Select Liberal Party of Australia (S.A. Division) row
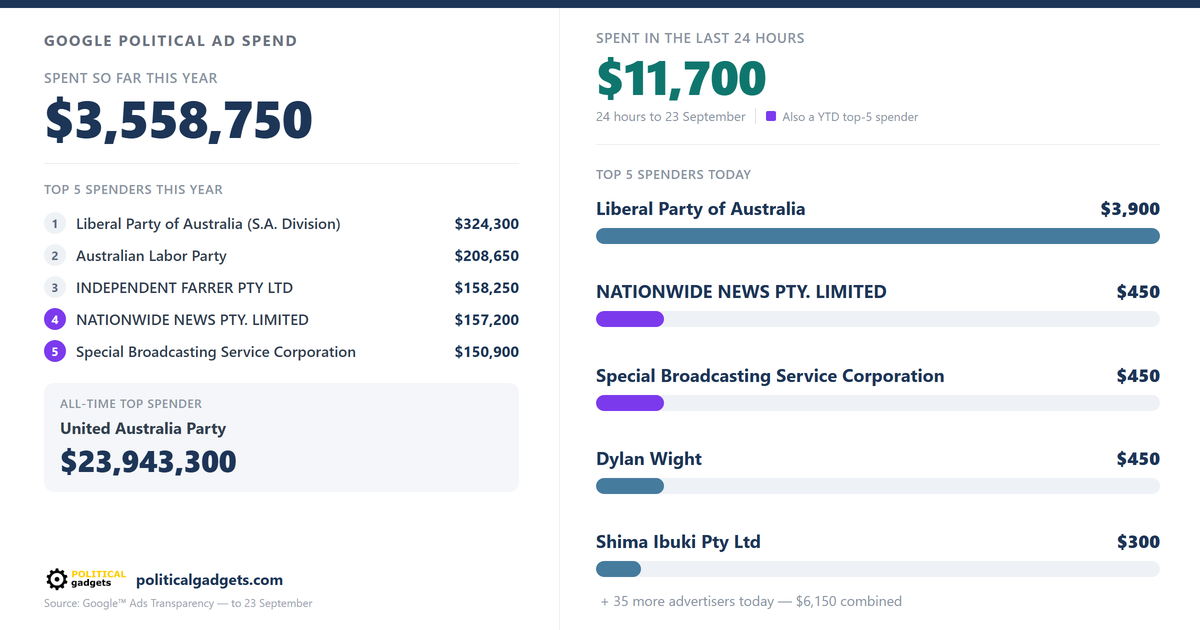The height and width of the screenshot is (630, 1200). coord(281,224)
